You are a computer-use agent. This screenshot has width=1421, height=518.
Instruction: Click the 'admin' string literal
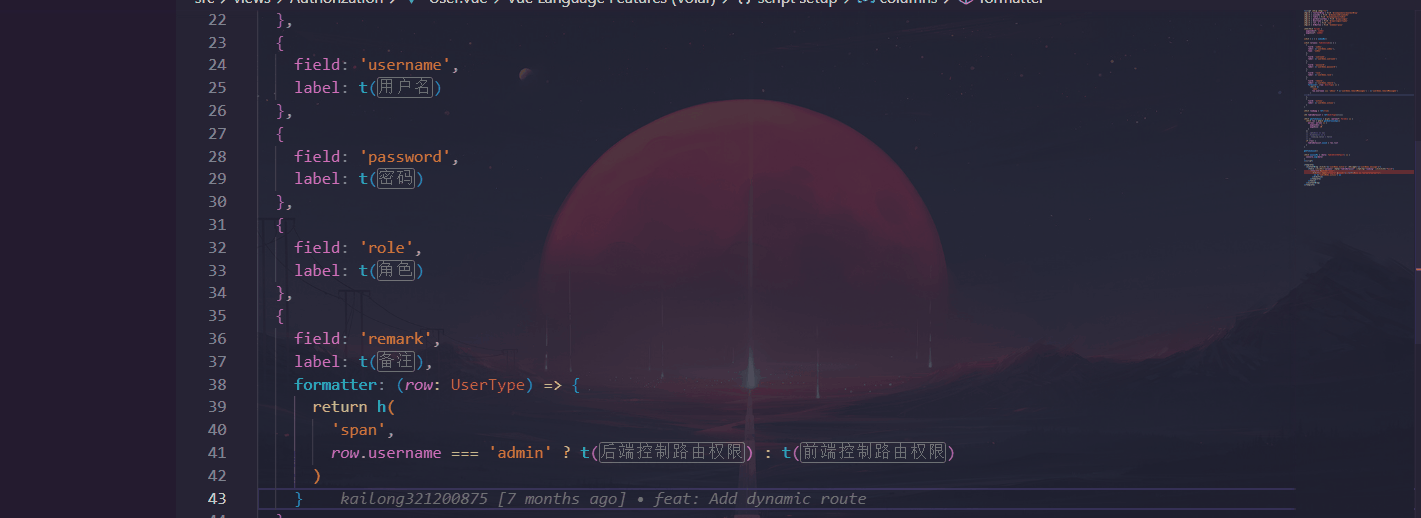(519, 453)
